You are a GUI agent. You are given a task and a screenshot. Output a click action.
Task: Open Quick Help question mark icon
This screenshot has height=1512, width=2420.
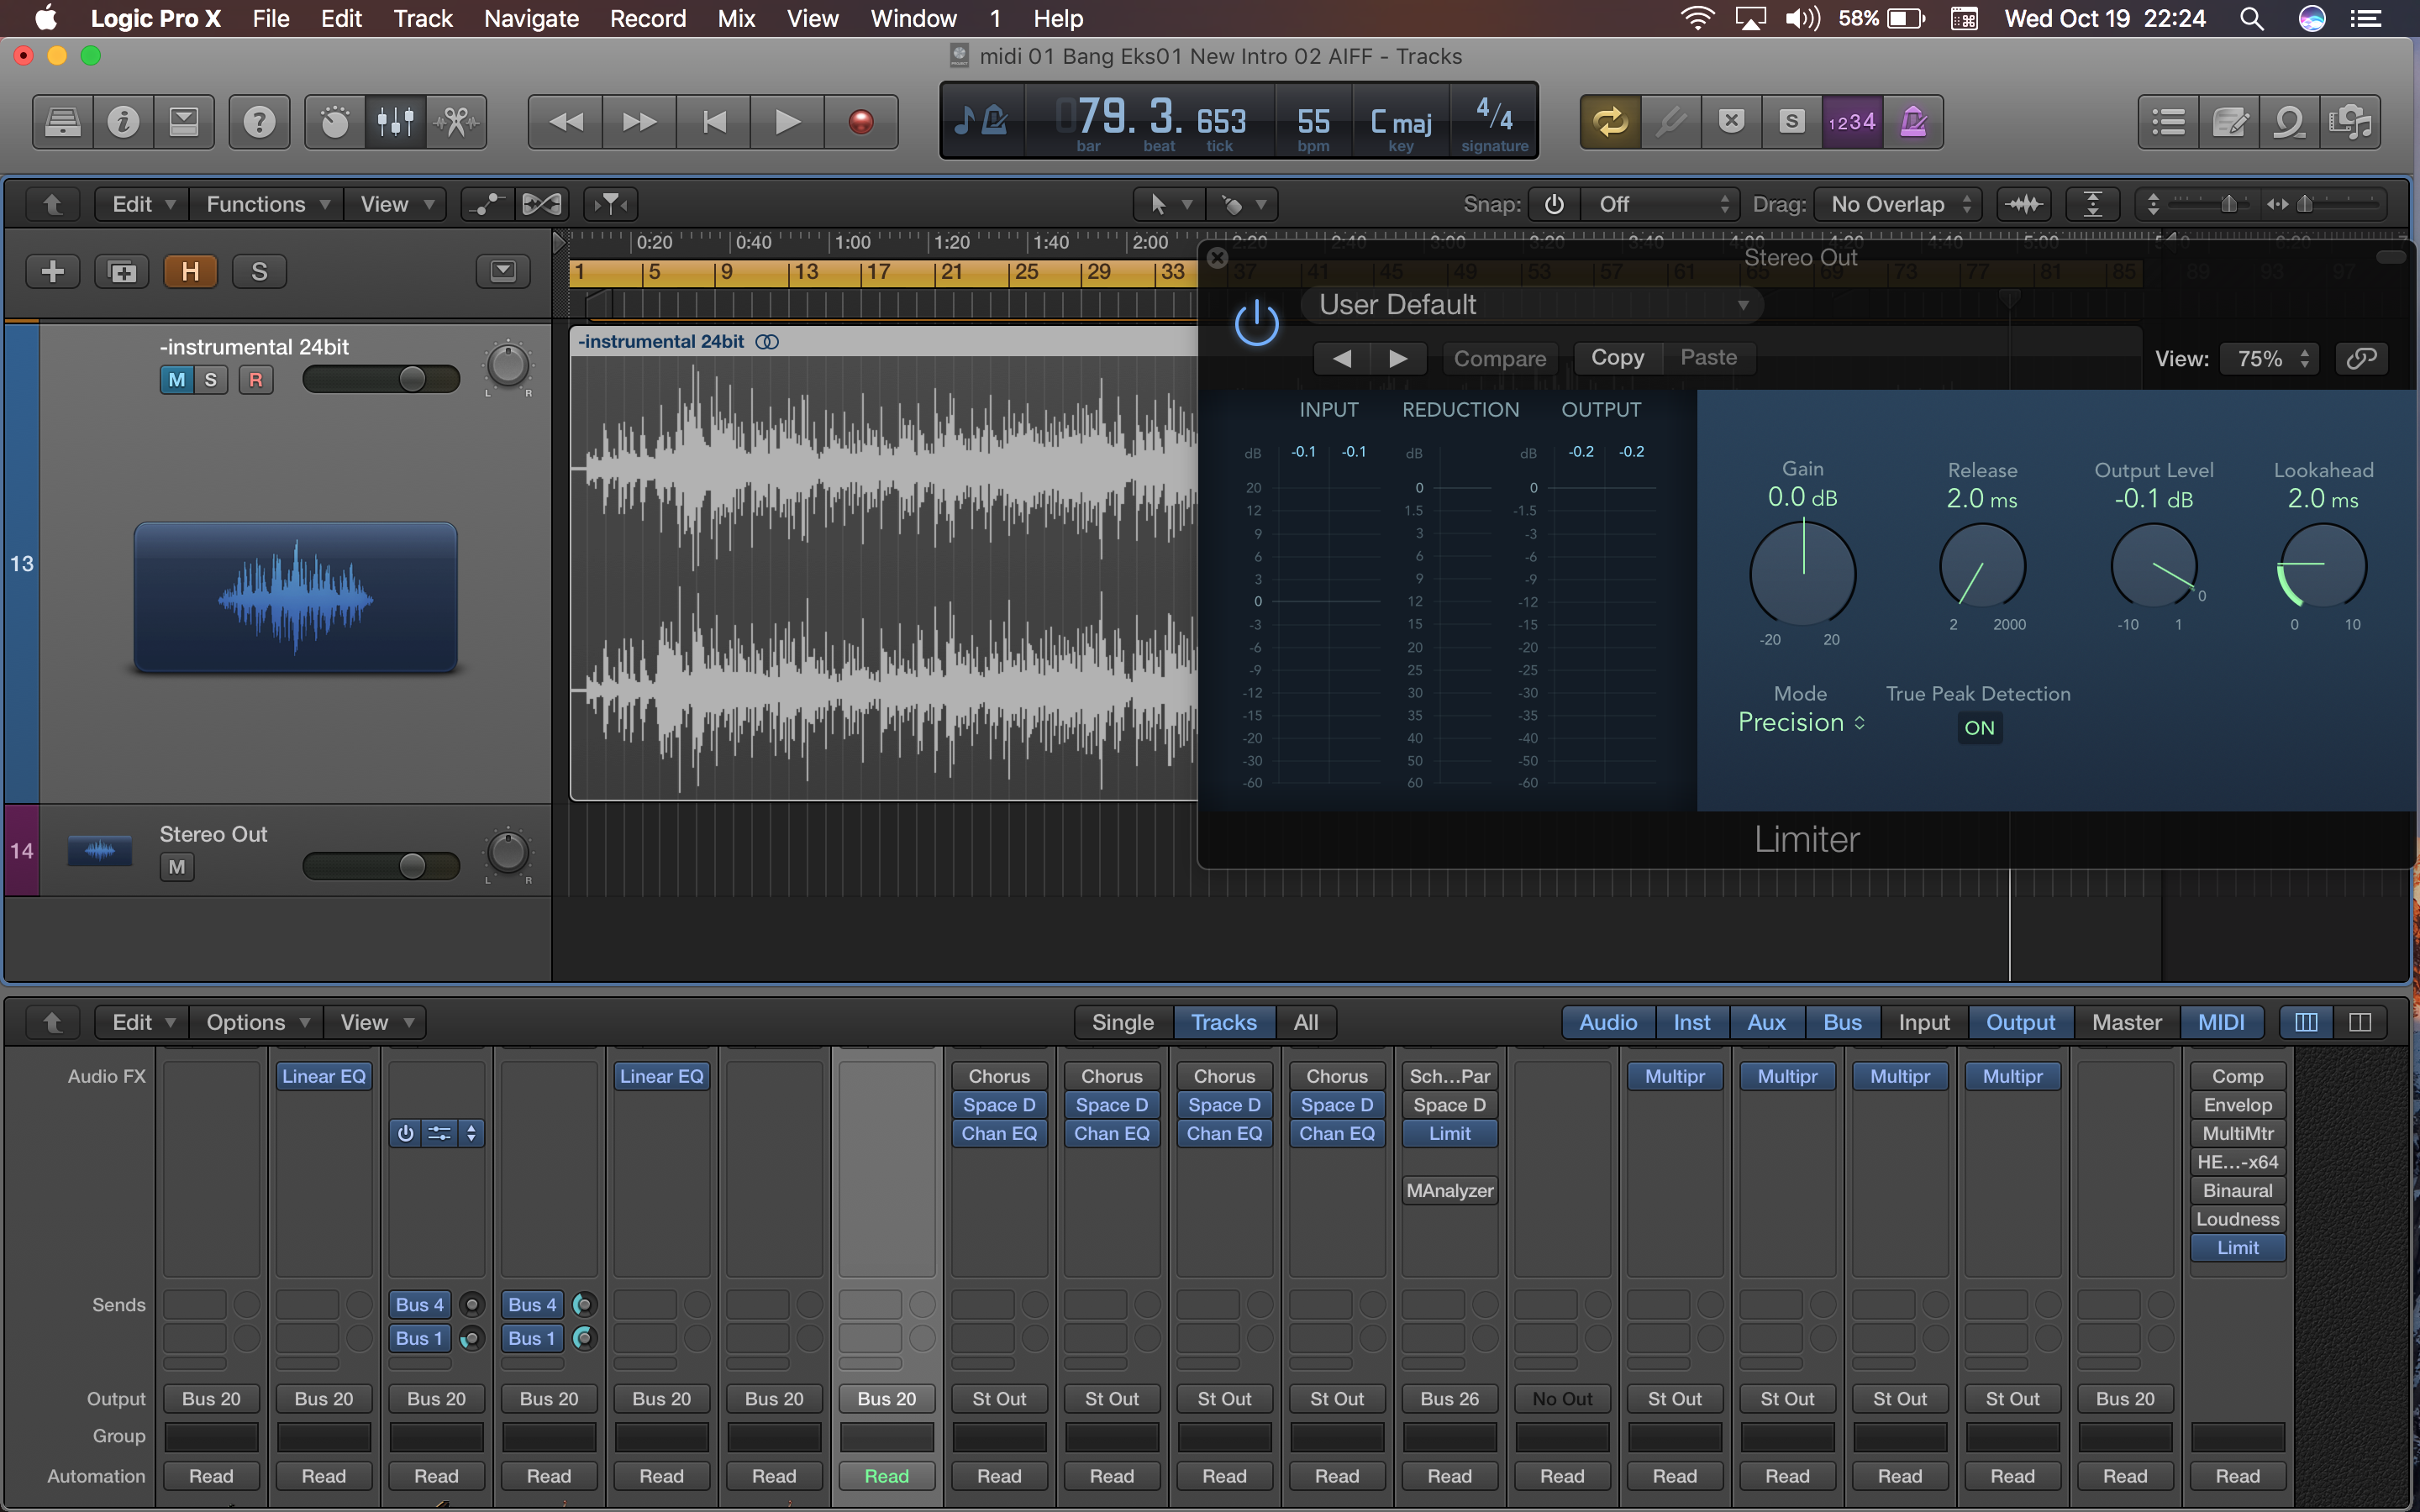259,122
